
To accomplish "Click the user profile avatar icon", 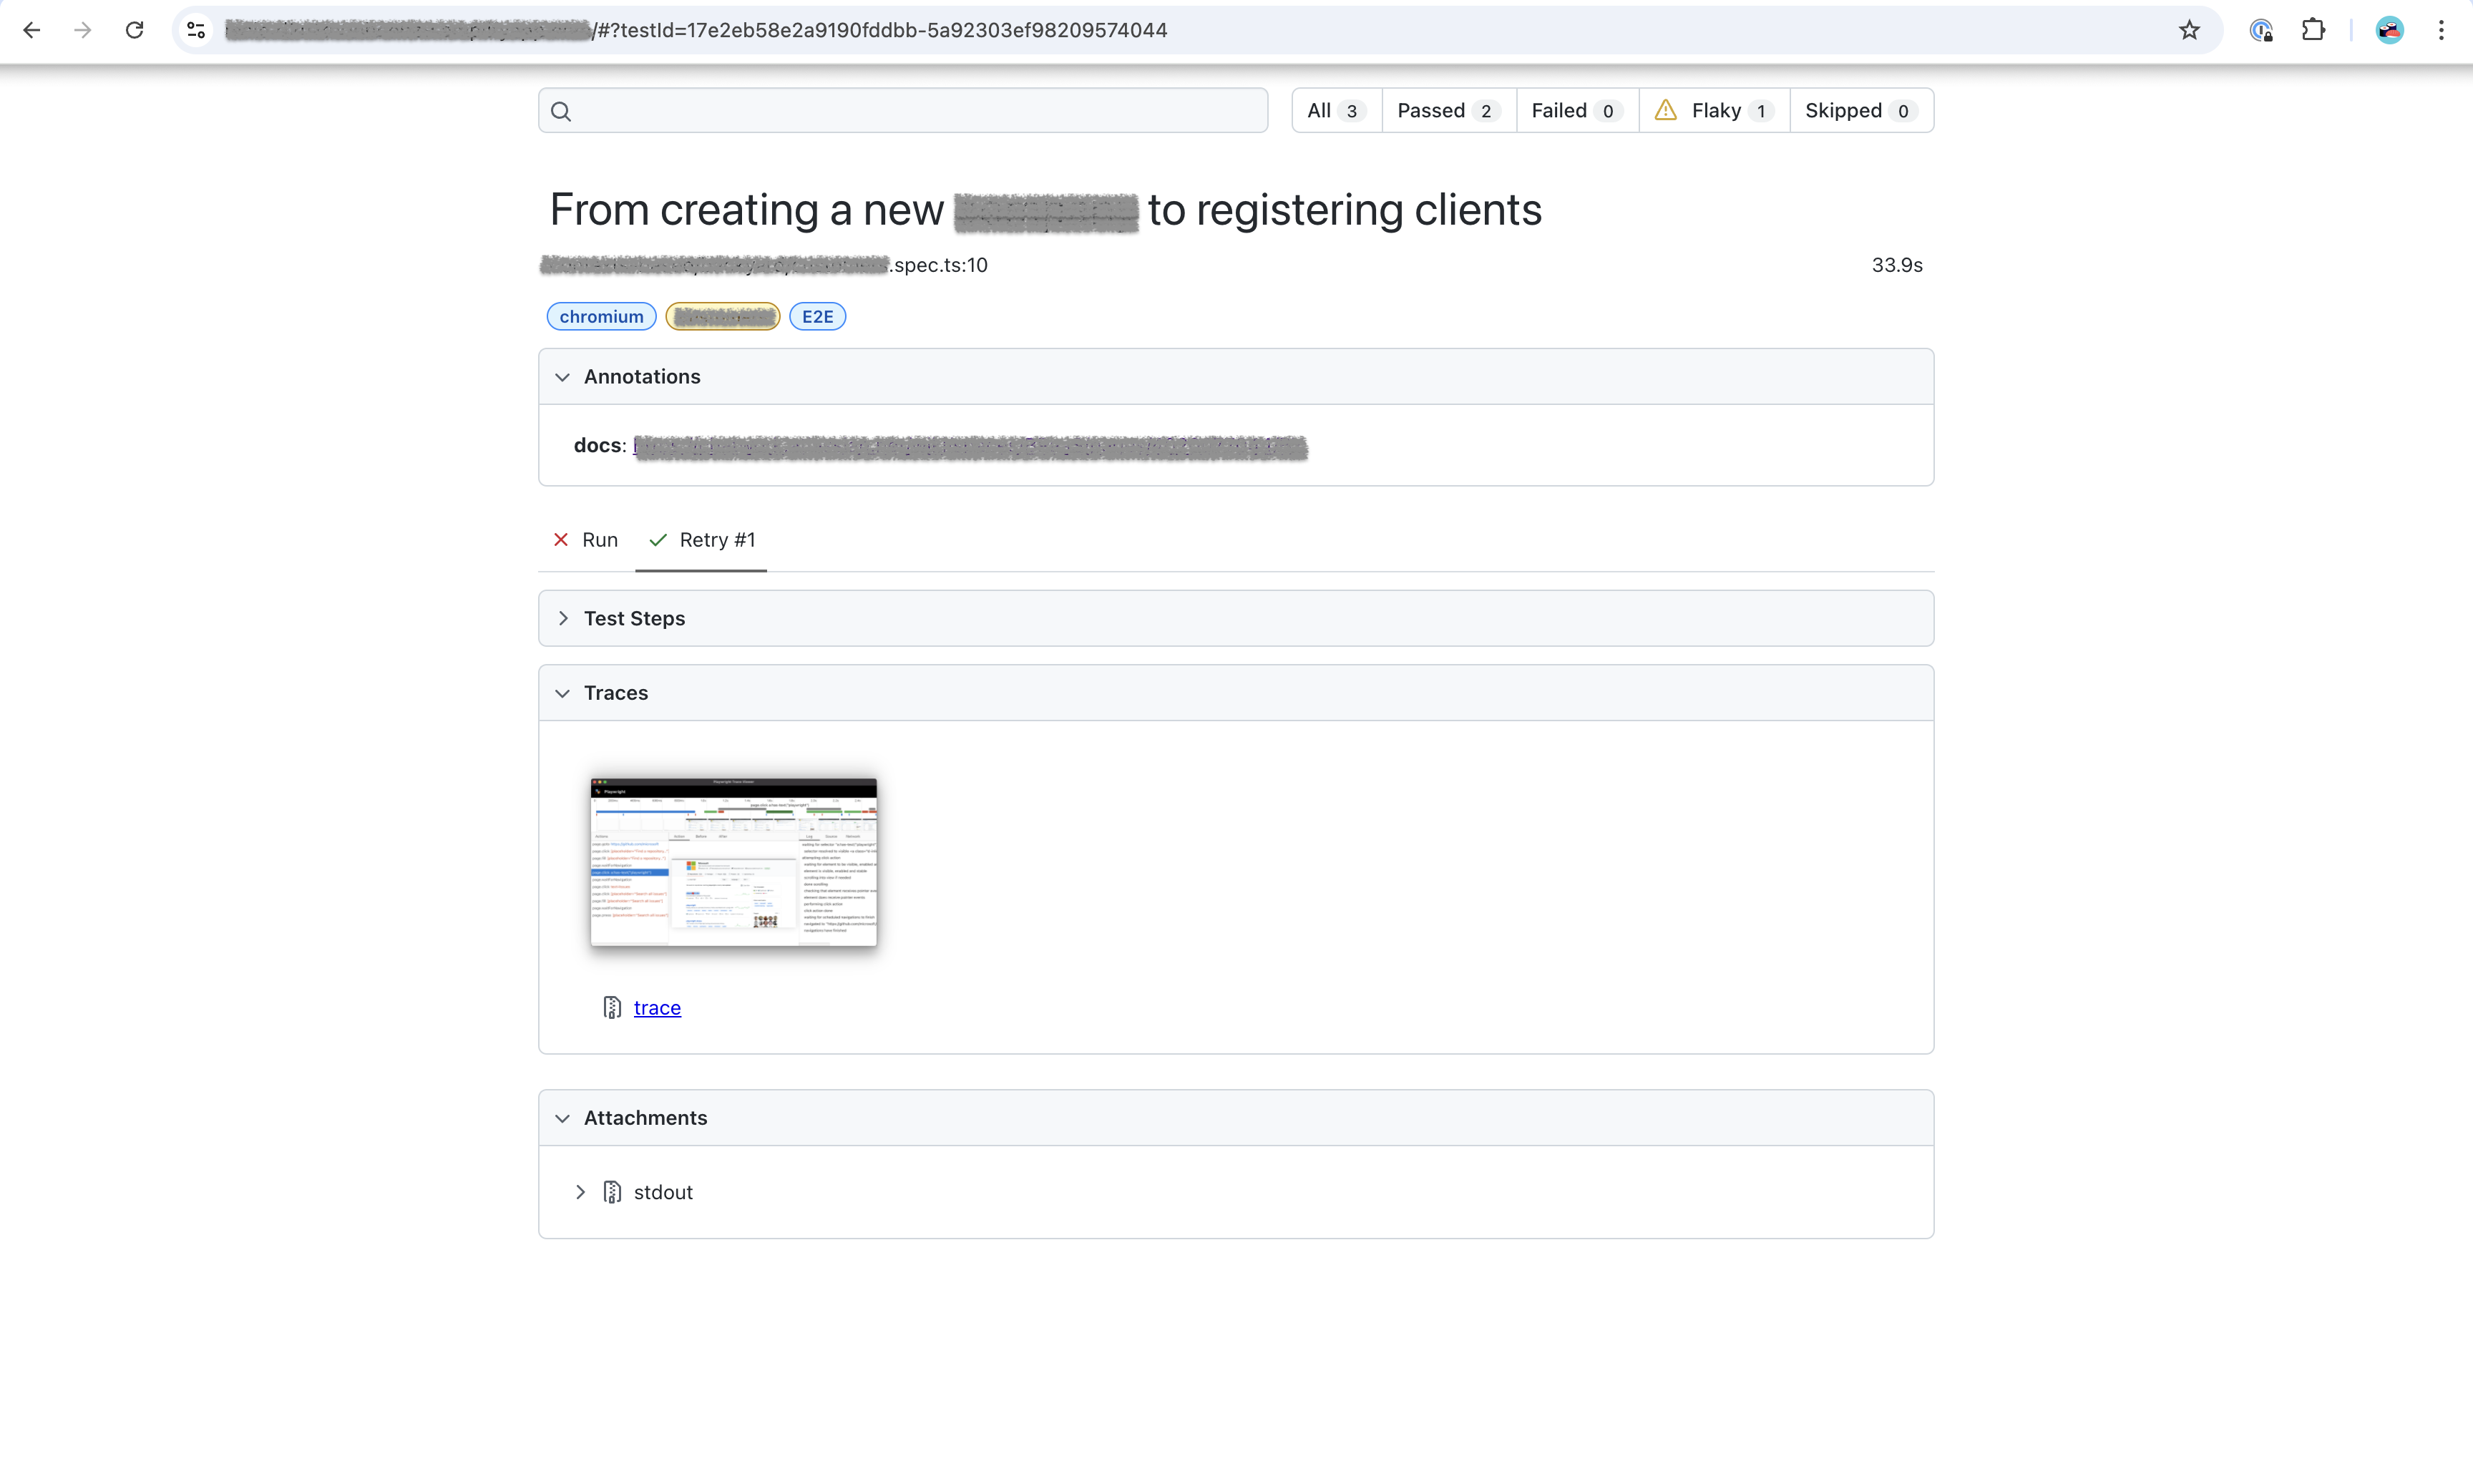I will pos(2389,30).
